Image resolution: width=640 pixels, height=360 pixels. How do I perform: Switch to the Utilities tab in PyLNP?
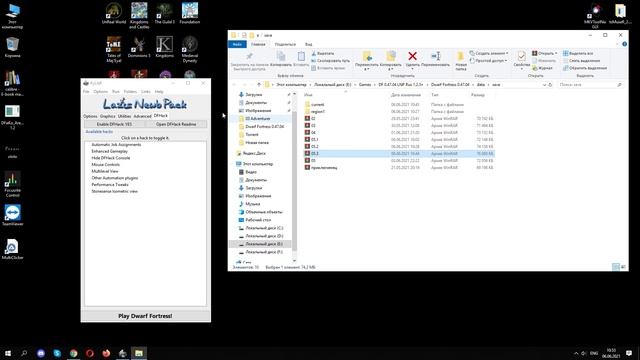[124, 116]
